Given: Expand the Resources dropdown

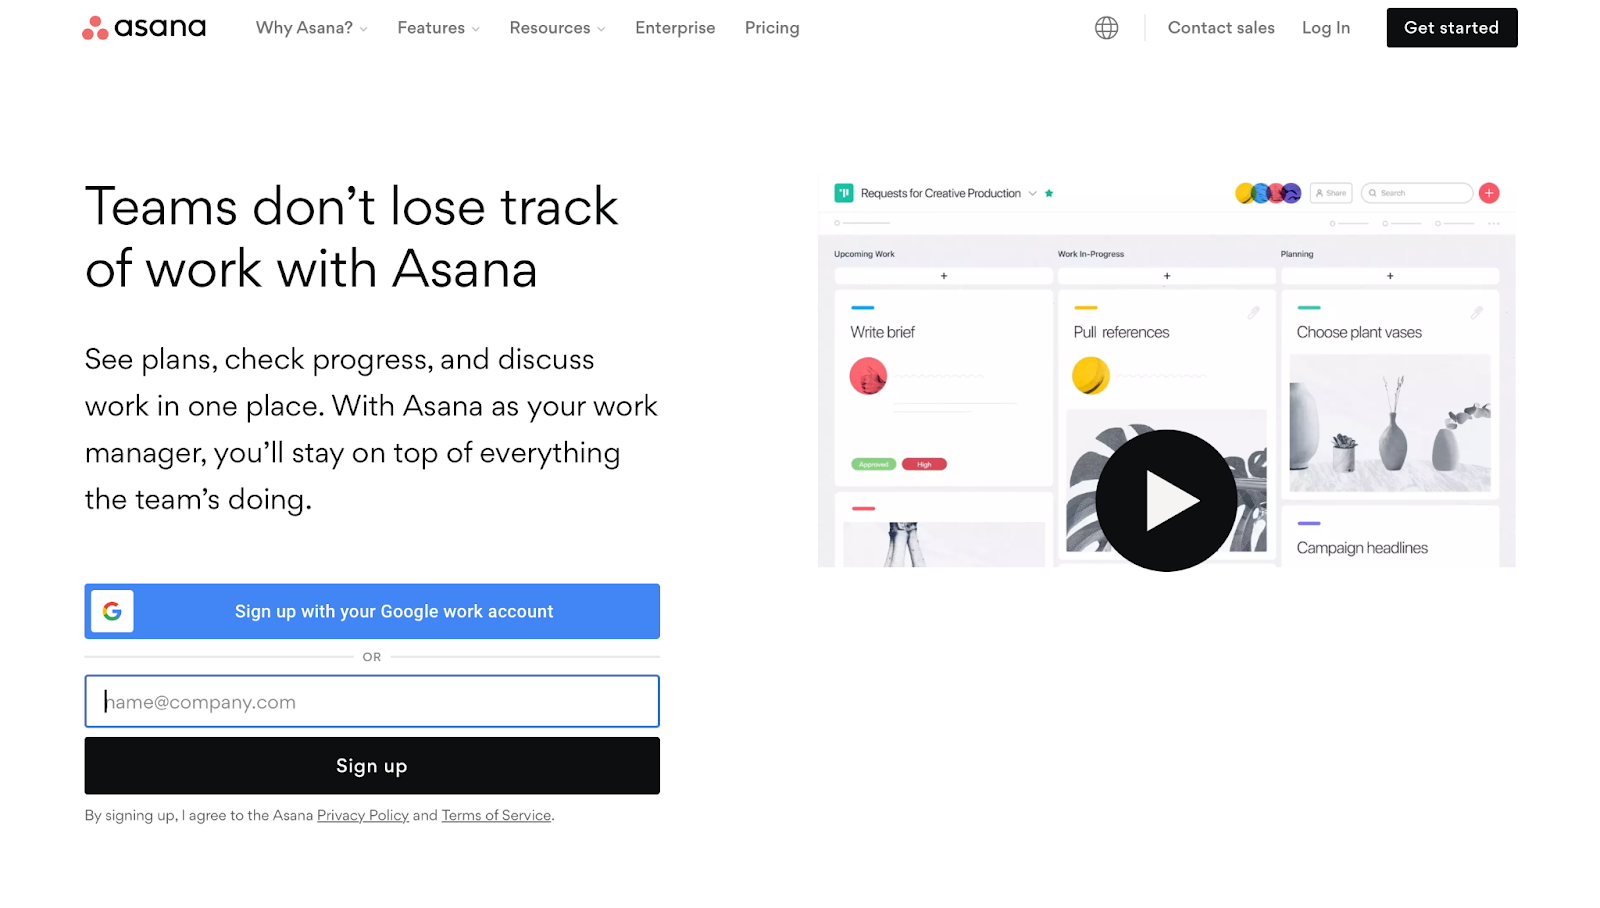Looking at the screenshot, I should tap(557, 28).
